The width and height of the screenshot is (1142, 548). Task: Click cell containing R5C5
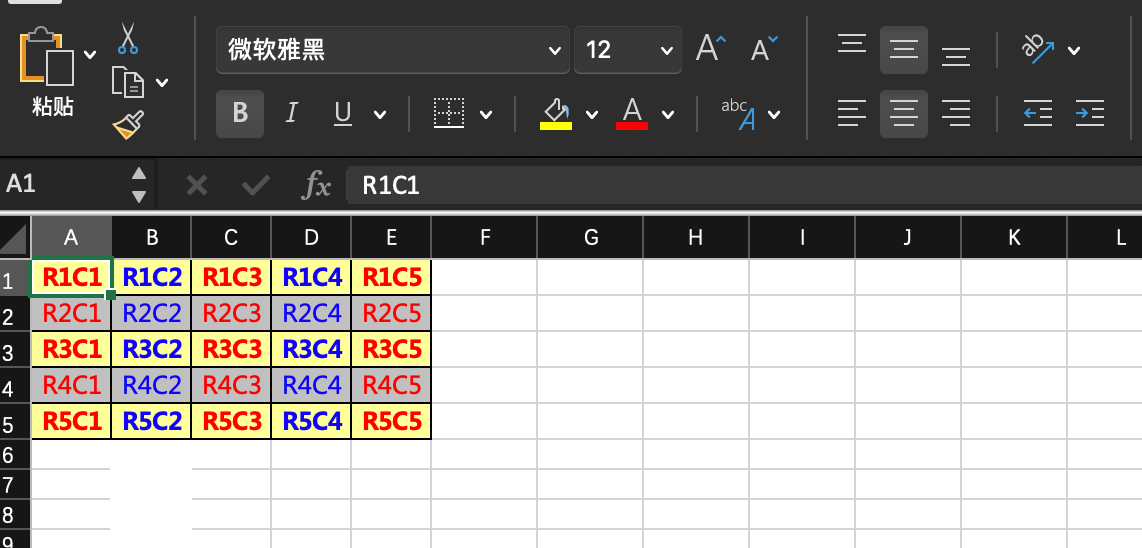391,421
